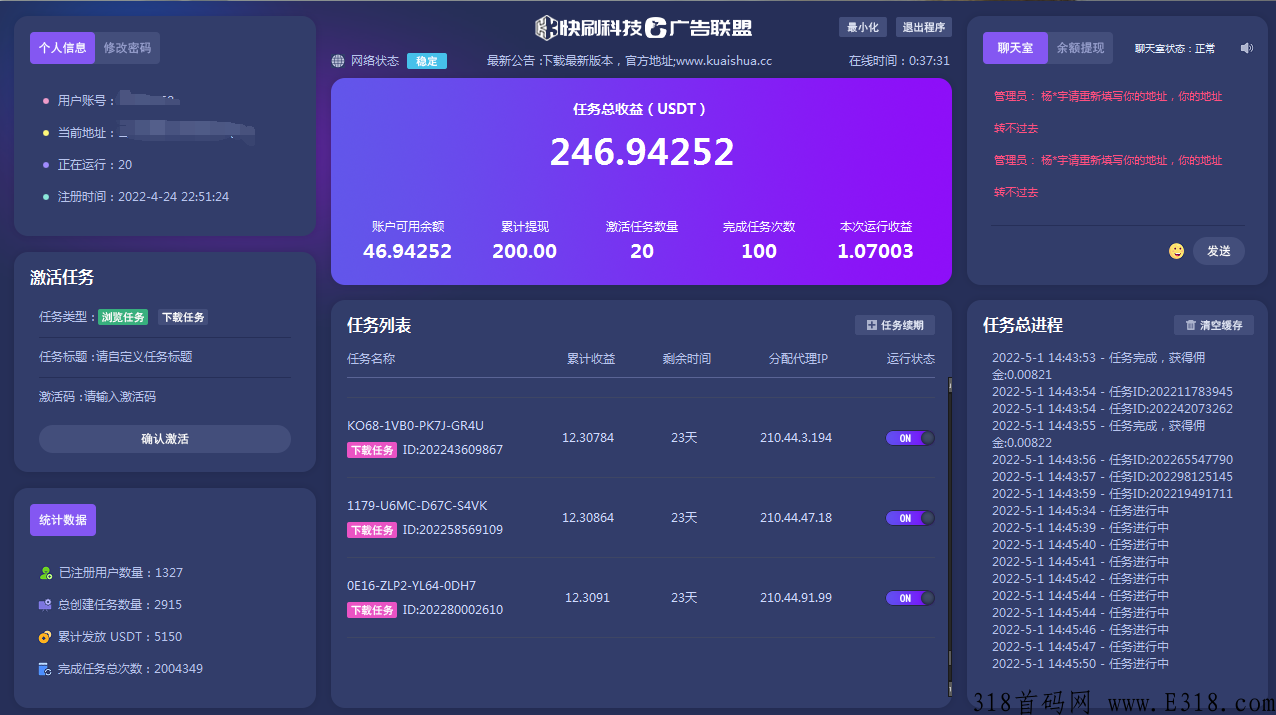Click task name 0E16-ZLP2-YL64-0DH7
Screen dimensions: 1276x715
pyautogui.click(x=411, y=586)
